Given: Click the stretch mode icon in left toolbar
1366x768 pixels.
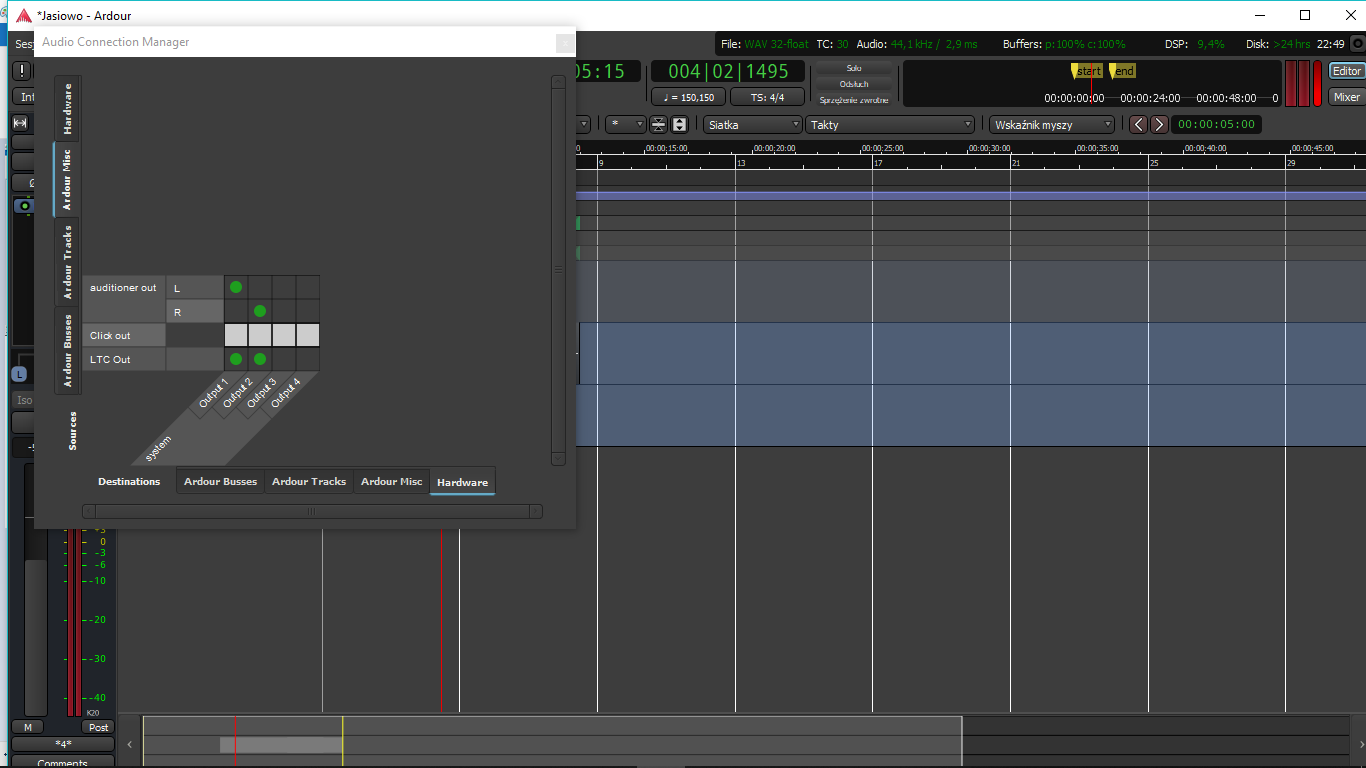Looking at the screenshot, I should coord(21,123).
